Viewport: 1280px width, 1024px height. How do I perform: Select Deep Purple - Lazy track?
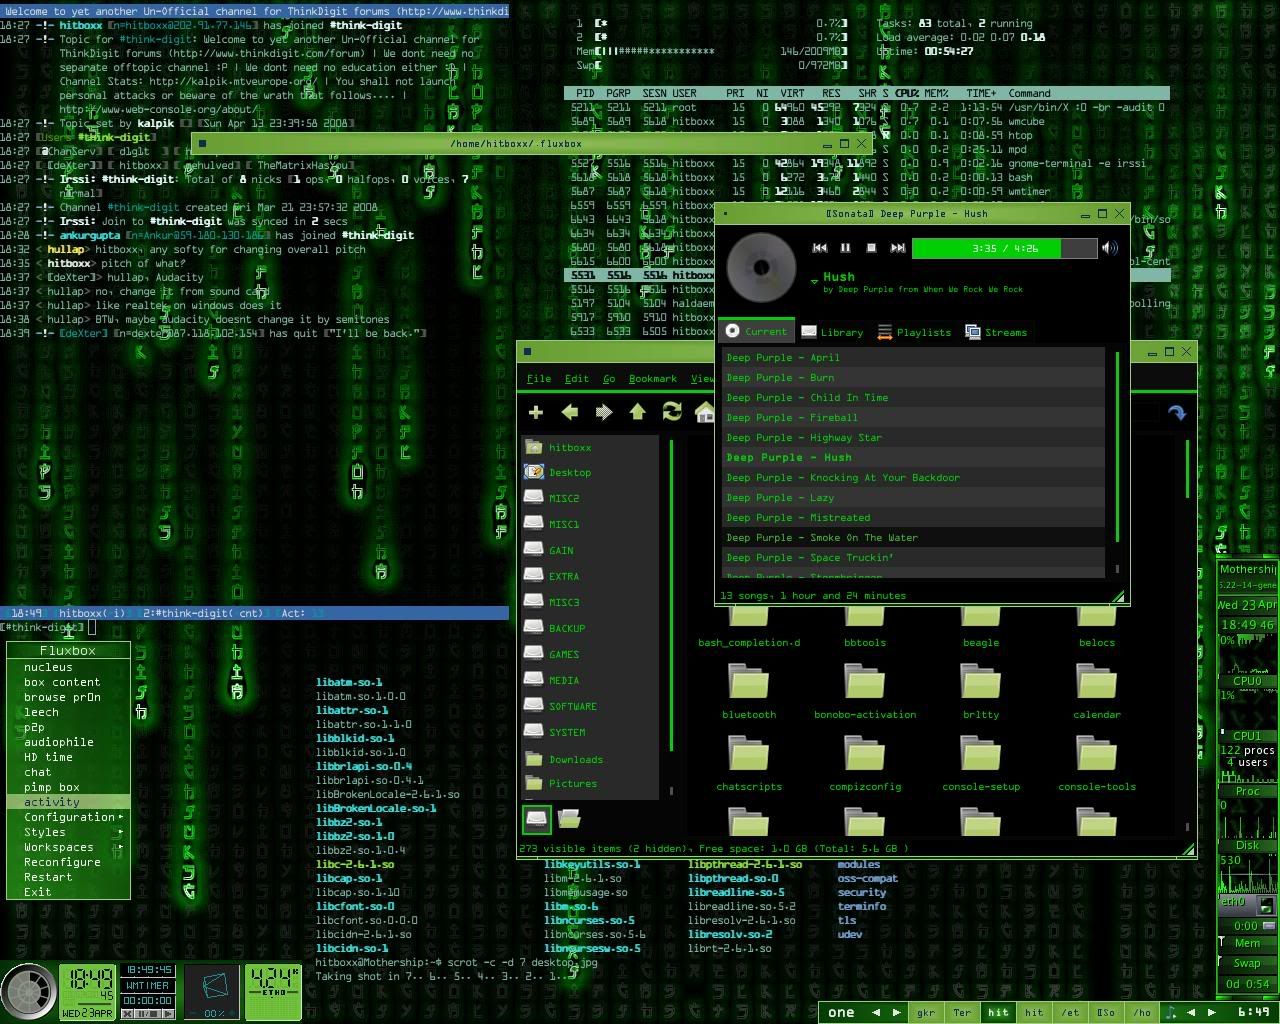[913, 497]
